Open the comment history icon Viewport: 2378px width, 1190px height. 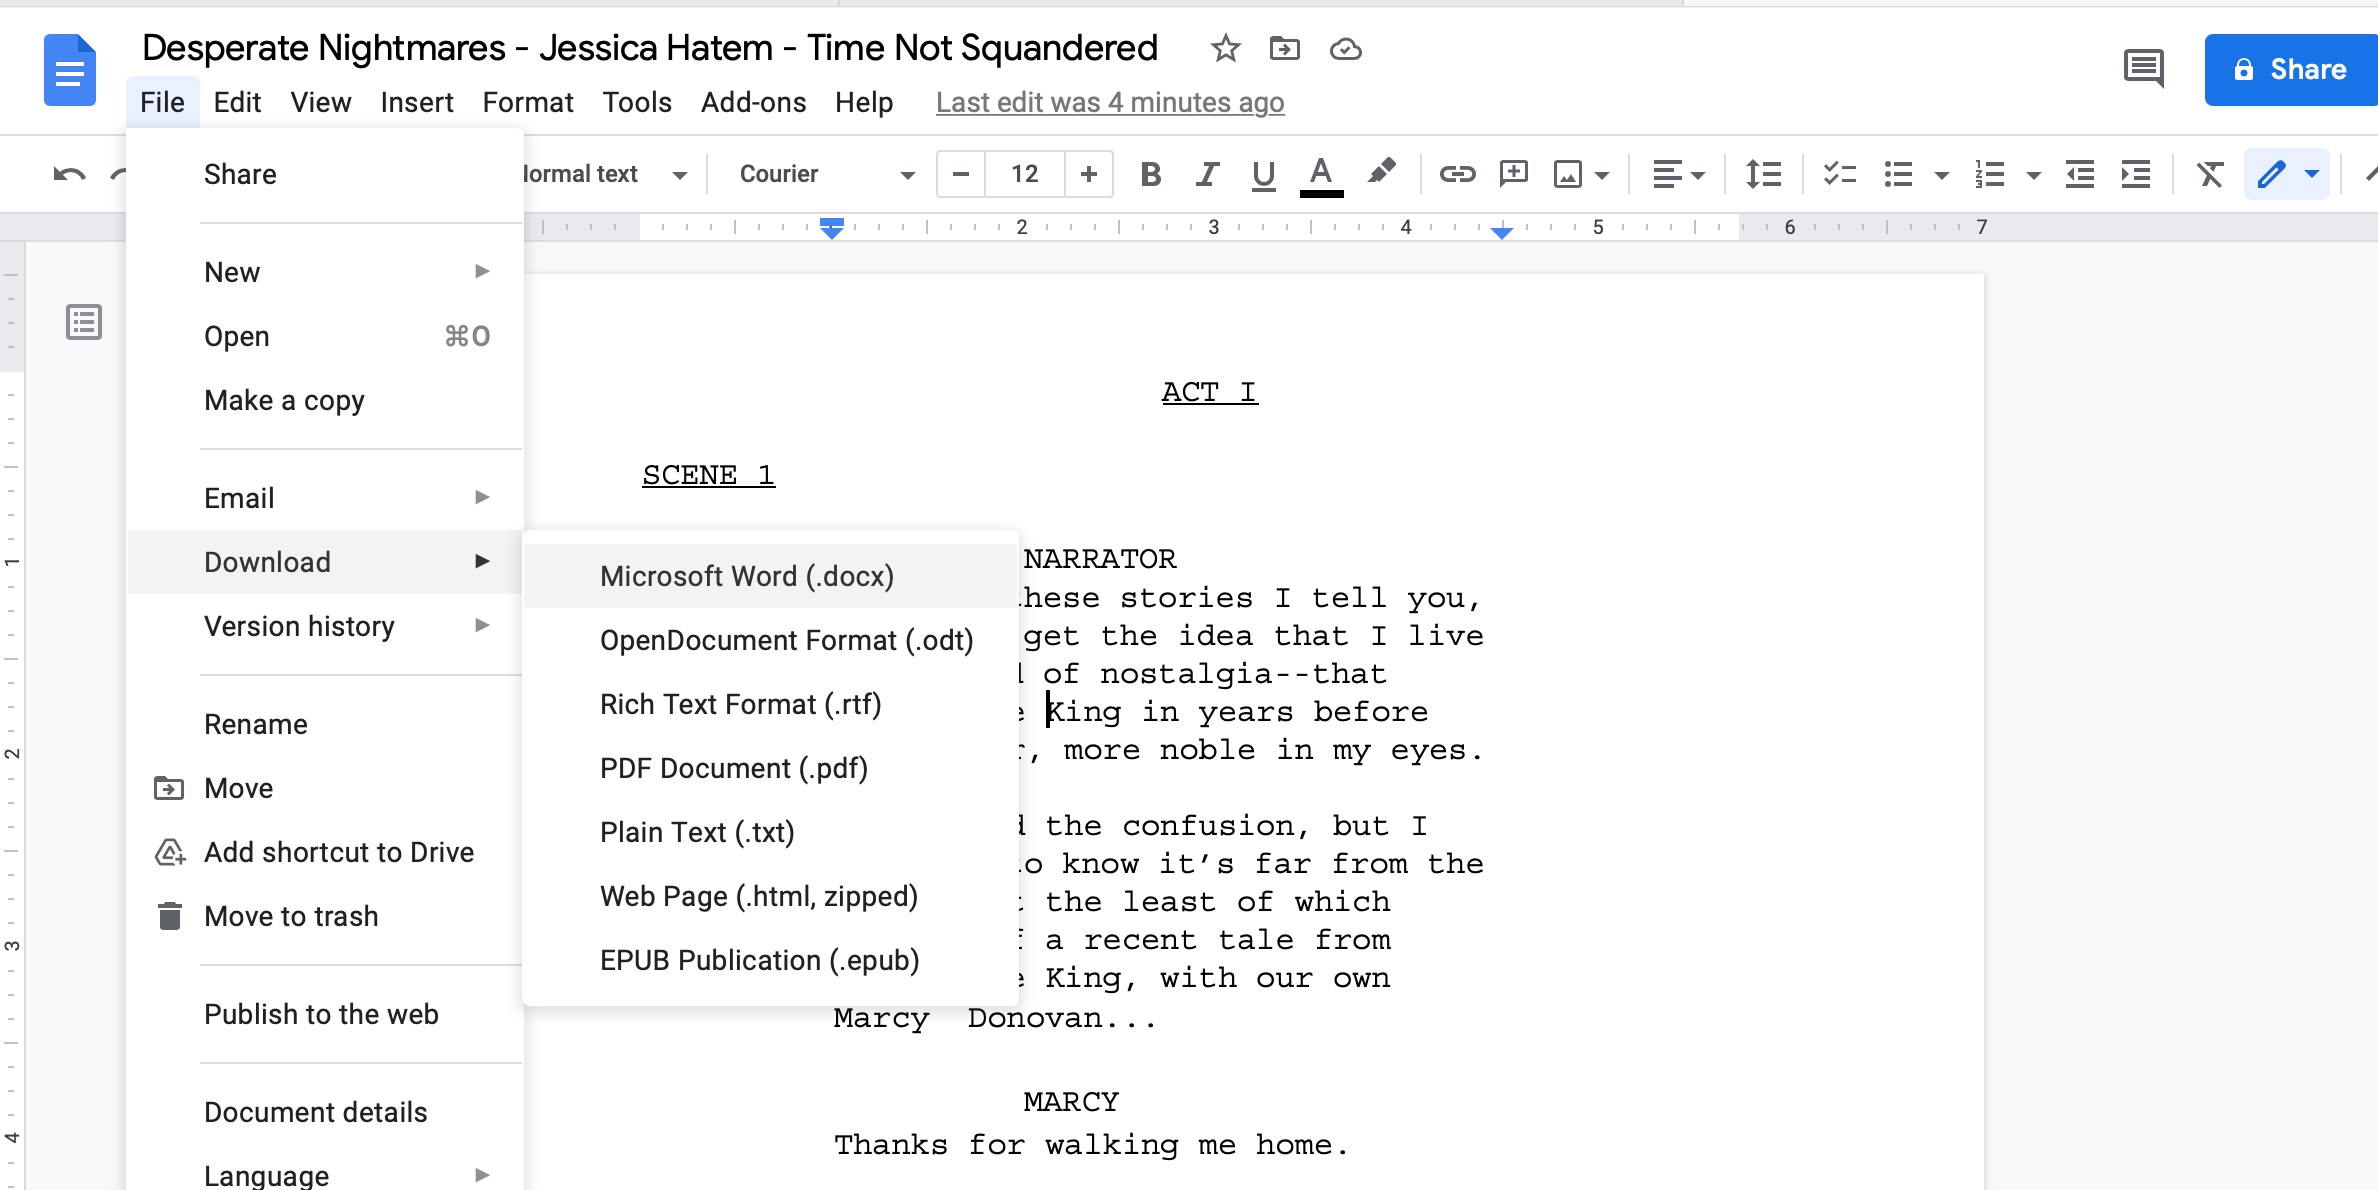2143,69
